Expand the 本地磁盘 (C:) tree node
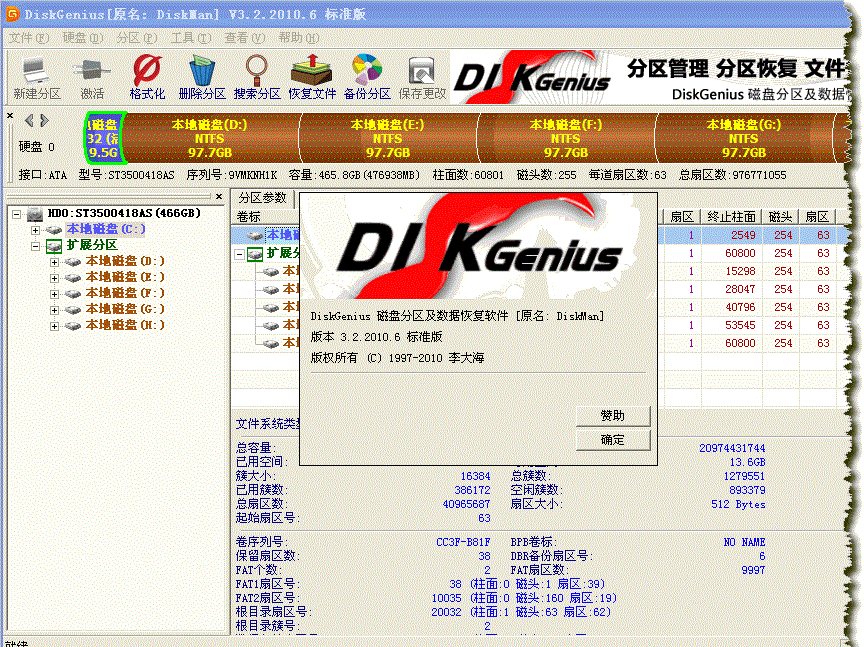Screen dimensions: 864x647 35,230
